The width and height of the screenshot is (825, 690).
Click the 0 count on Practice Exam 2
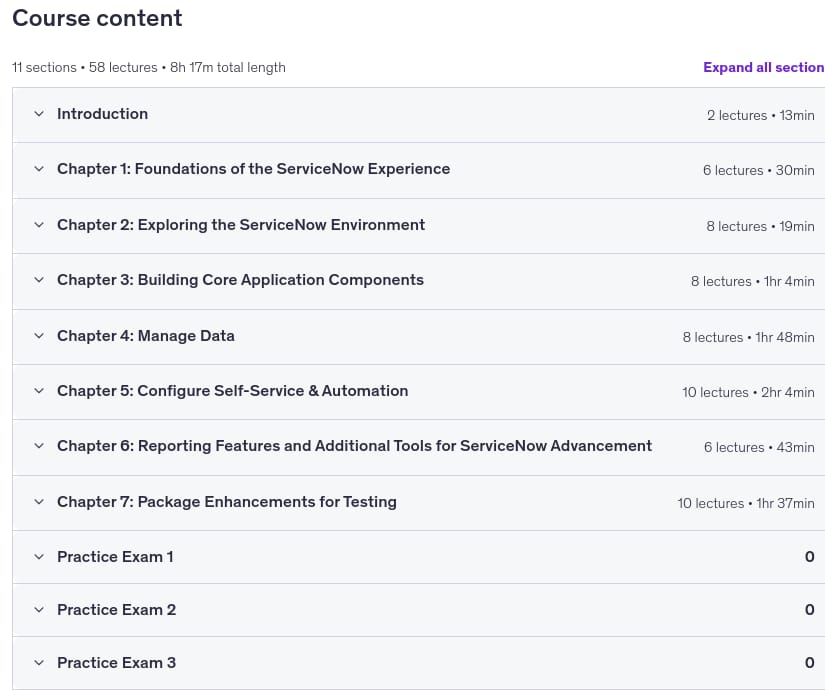(x=810, y=609)
